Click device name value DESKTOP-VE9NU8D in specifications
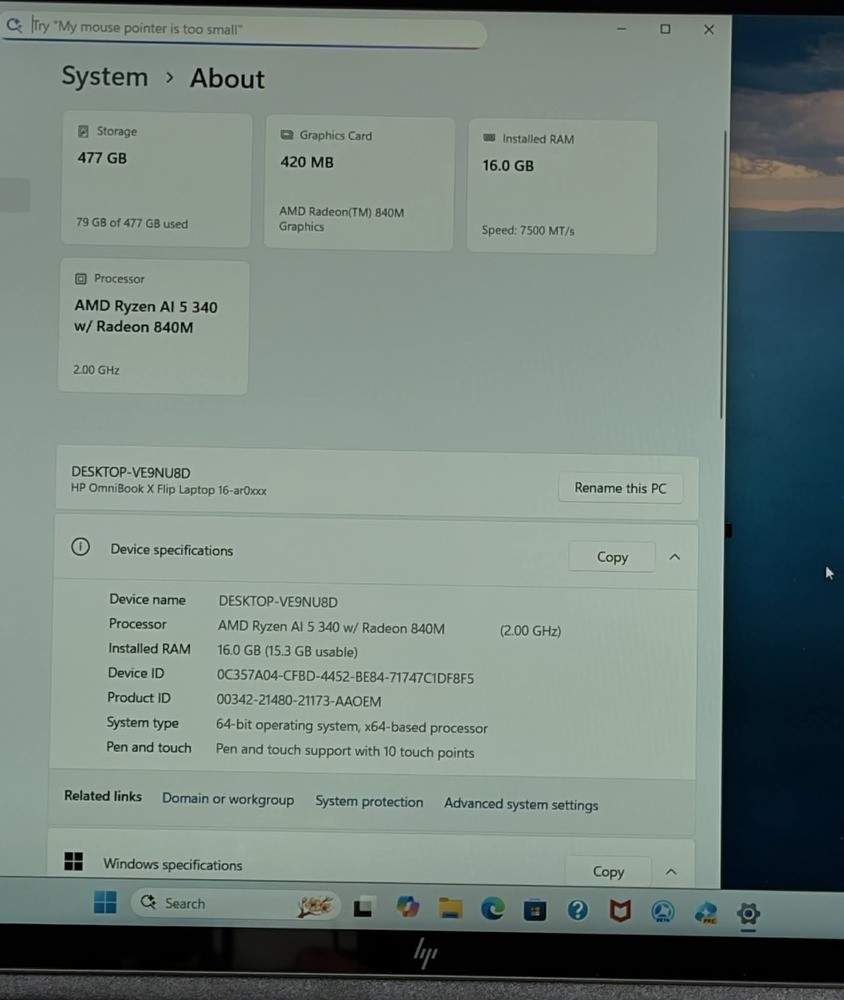This screenshot has width=844, height=1000. tap(278, 602)
